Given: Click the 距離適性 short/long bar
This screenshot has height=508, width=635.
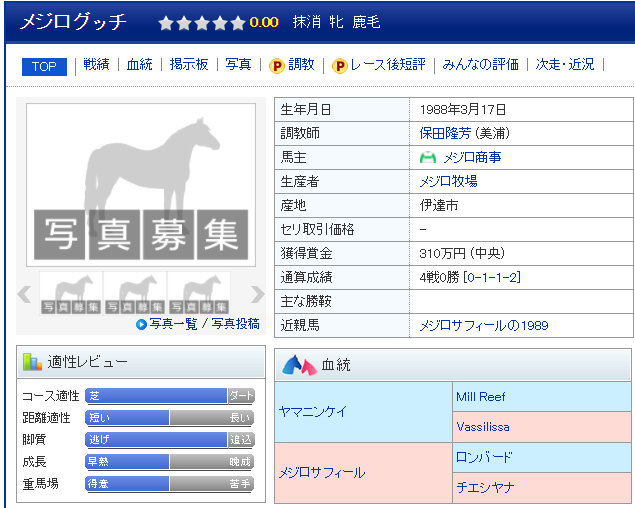Looking at the screenshot, I should [170, 418].
